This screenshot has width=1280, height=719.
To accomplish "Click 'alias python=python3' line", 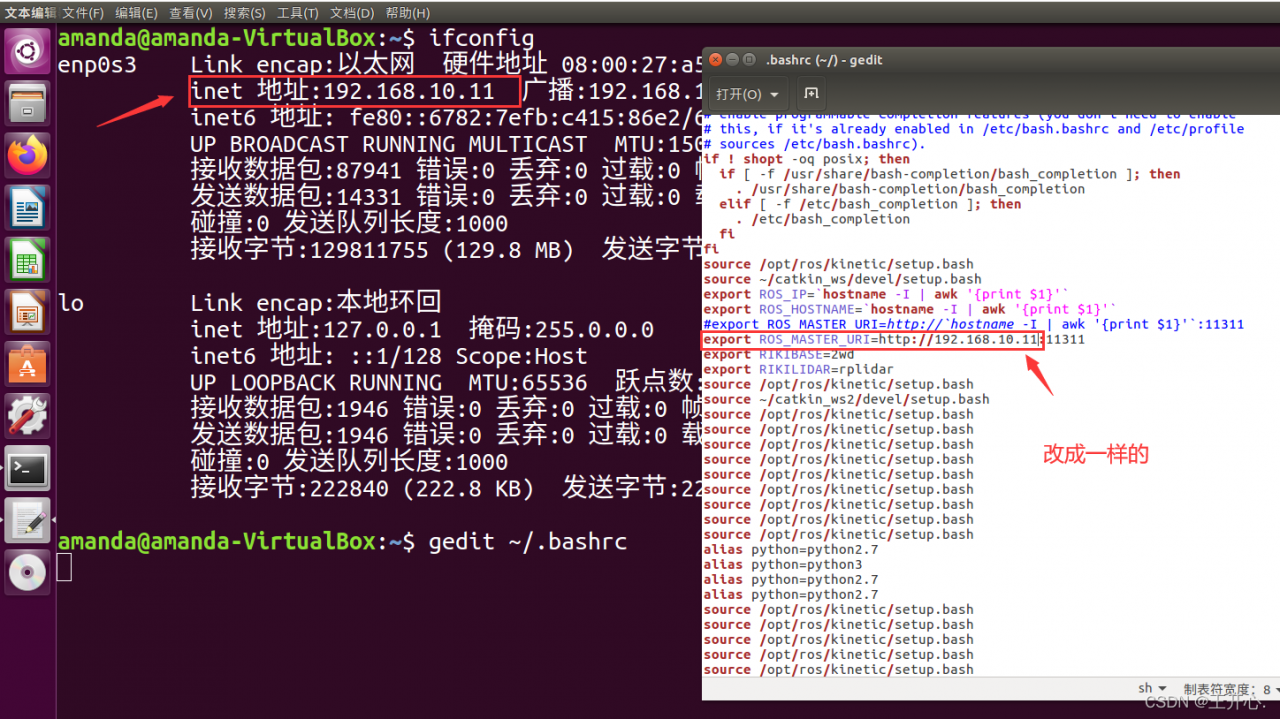I will coord(782,564).
